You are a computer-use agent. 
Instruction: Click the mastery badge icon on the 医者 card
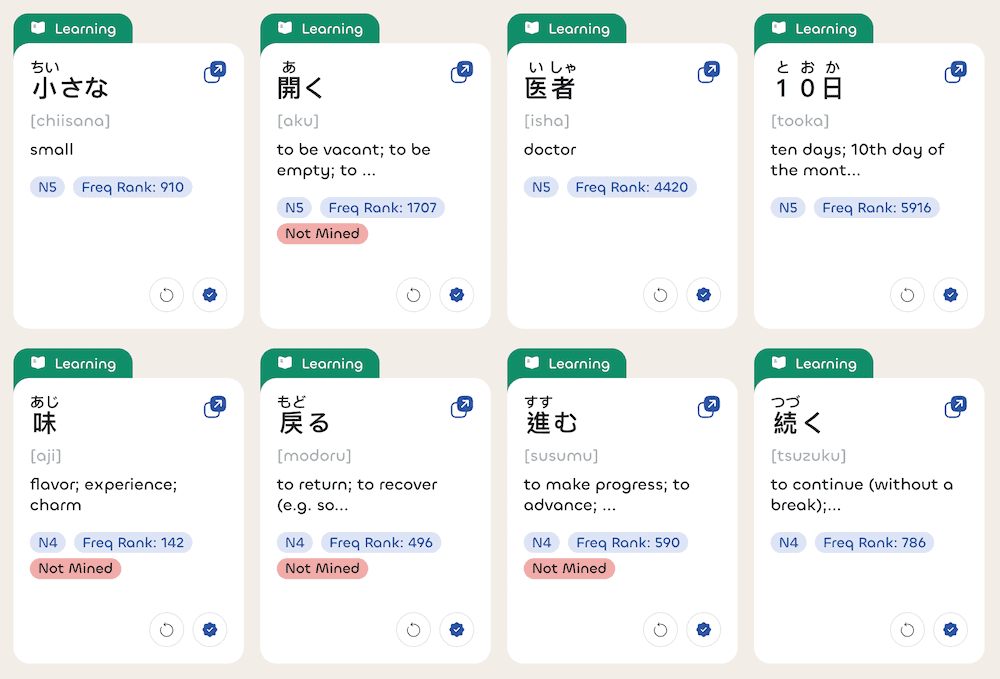pyautogui.click(x=703, y=295)
